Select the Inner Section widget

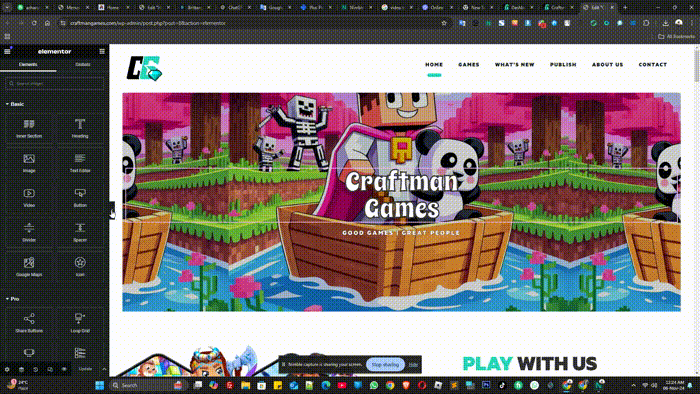pyautogui.click(x=29, y=128)
